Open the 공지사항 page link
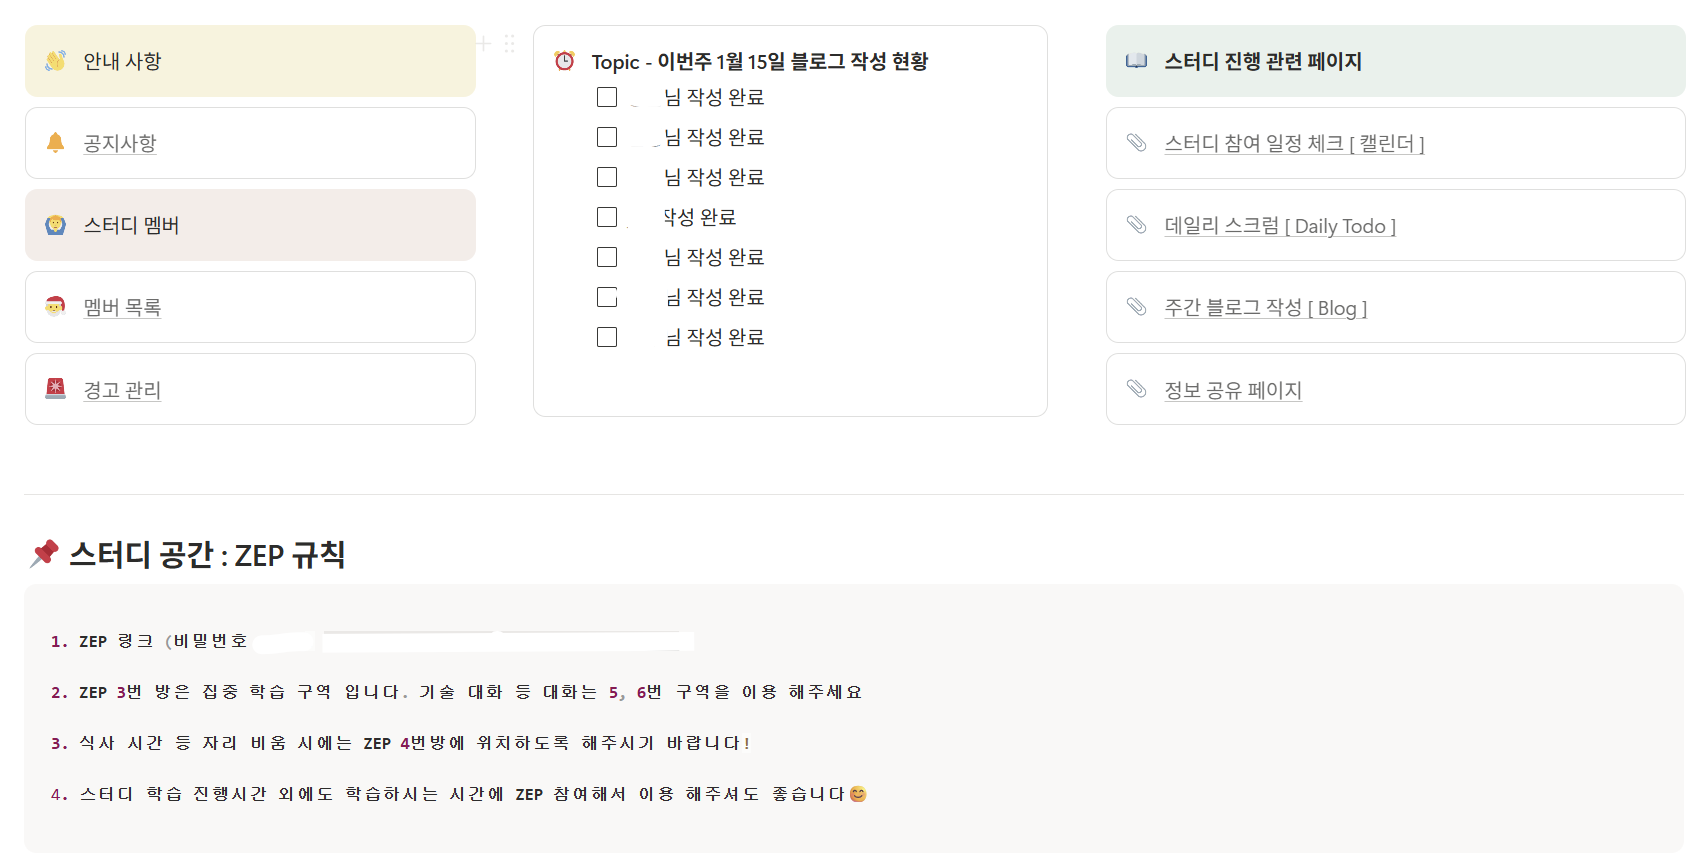Viewport: 1706px width, 867px height. tap(120, 143)
